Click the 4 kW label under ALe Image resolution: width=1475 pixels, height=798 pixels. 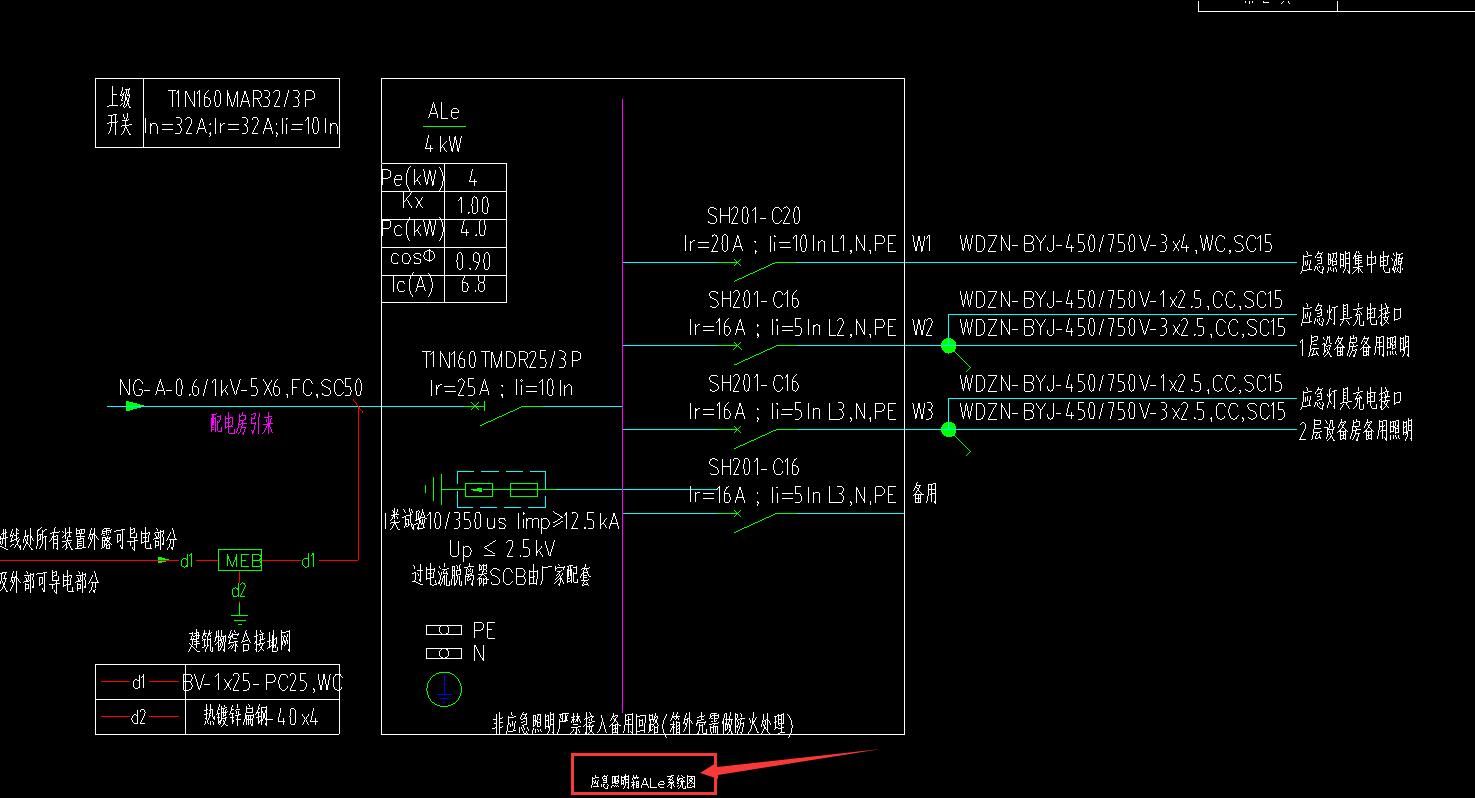click(x=443, y=144)
